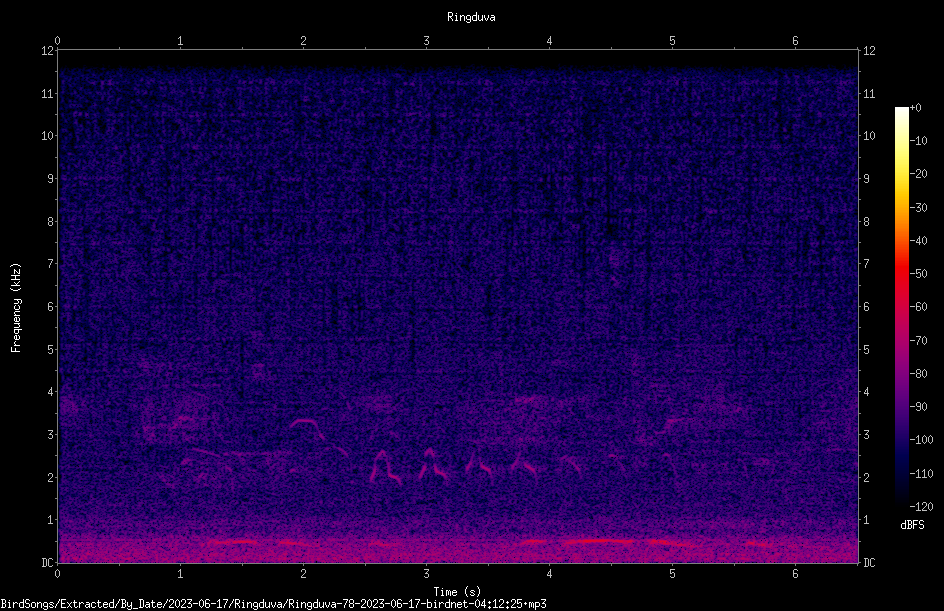Click the DC label on left axis
944x611 pixels.
coord(47,562)
